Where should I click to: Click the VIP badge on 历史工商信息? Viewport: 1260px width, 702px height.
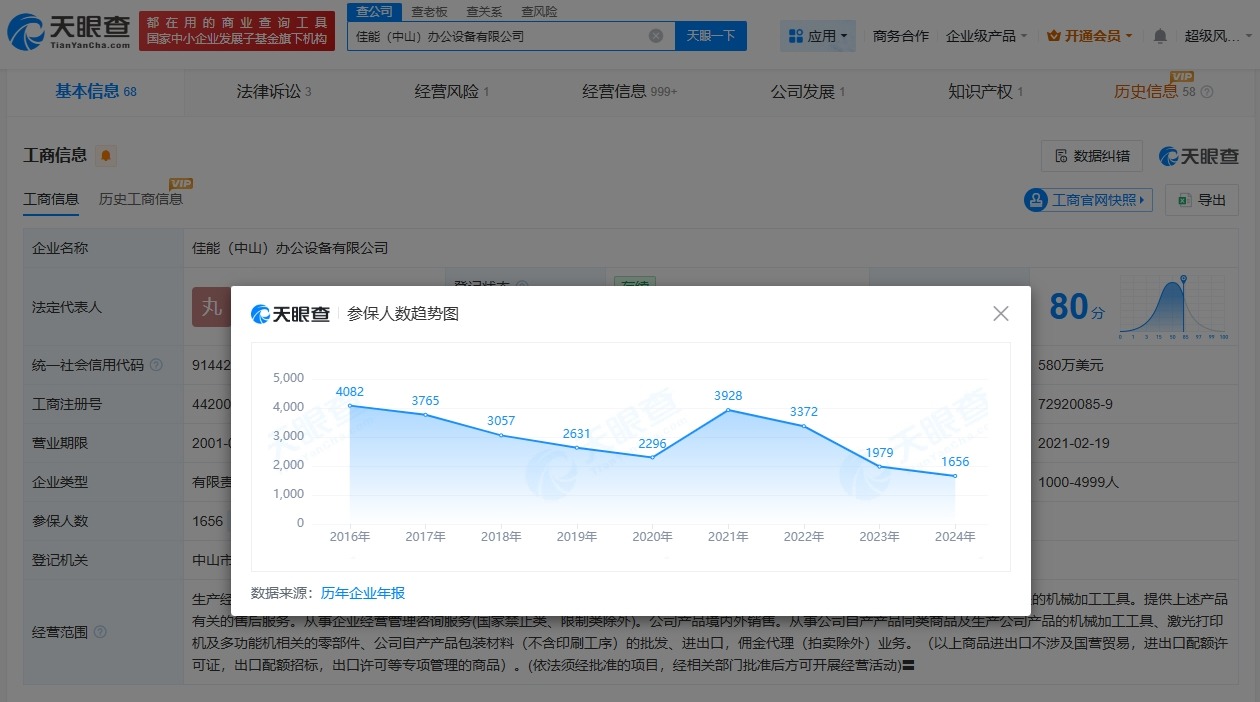click(180, 185)
